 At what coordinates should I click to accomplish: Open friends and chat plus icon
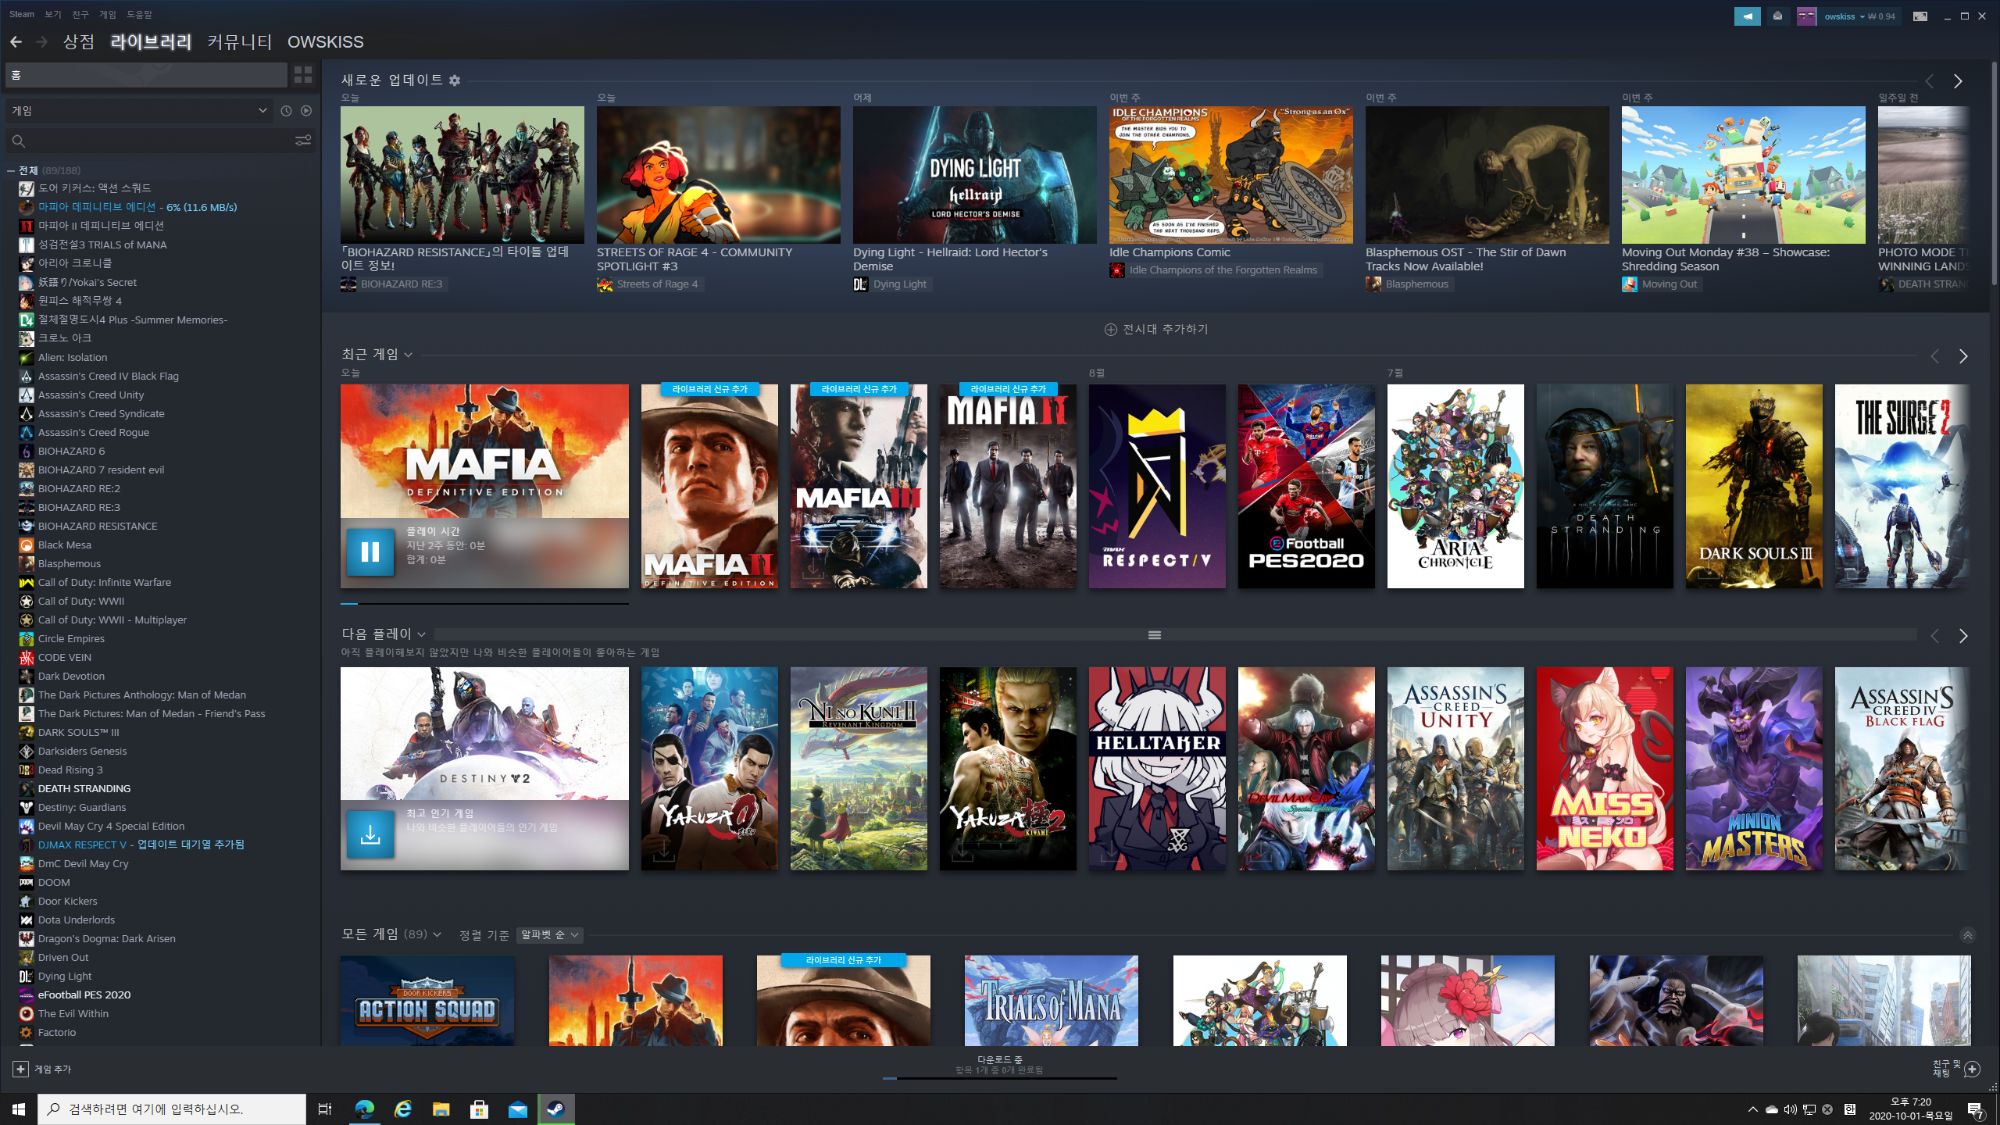[1972, 1069]
